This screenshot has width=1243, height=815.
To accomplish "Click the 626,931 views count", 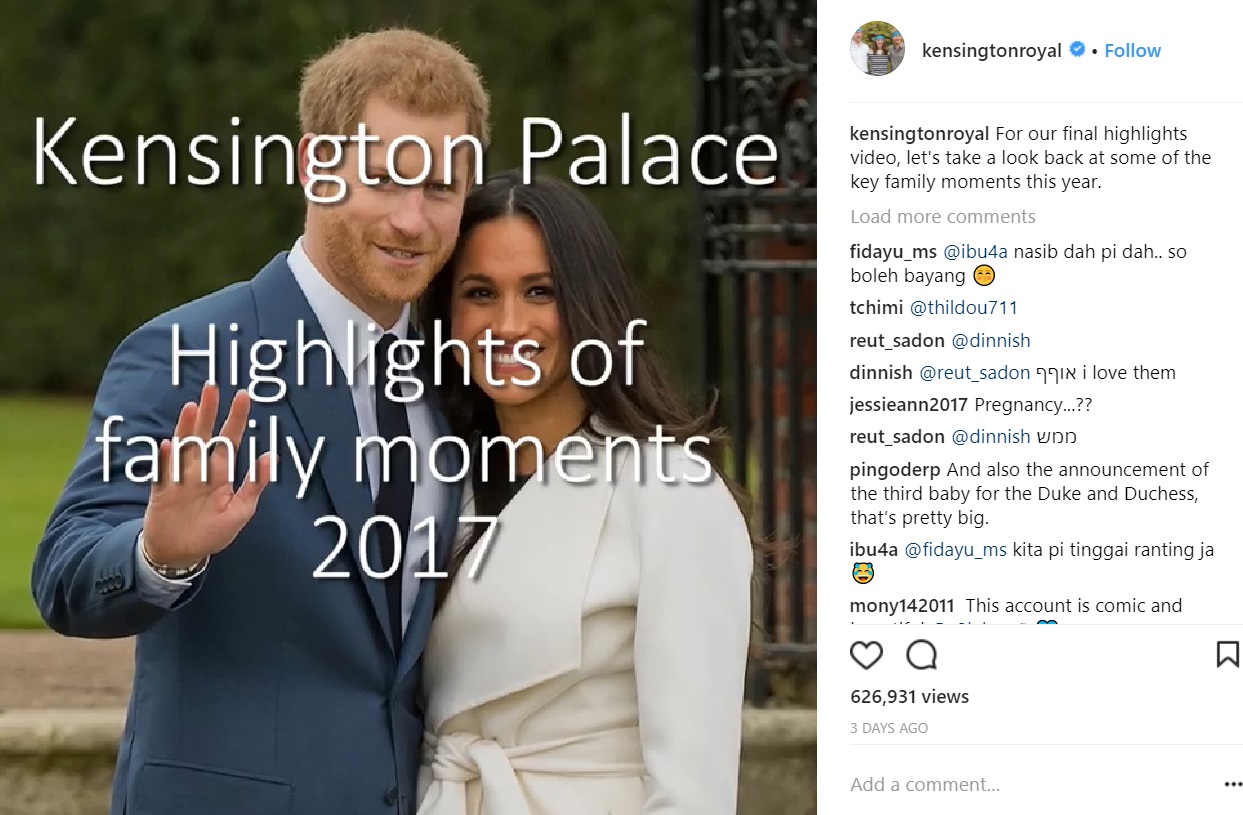I will coord(909,697).
